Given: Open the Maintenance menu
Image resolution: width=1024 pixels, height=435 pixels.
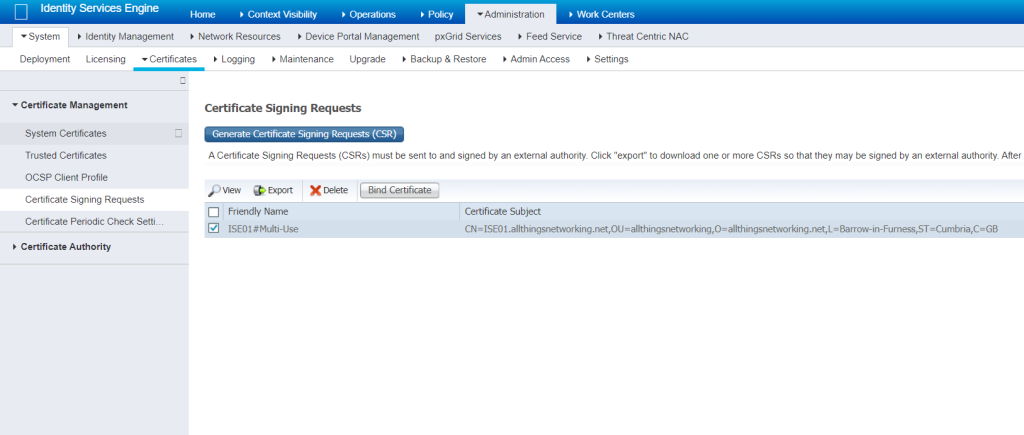Looking at the screenshot, I should click(x=302, y=59).
